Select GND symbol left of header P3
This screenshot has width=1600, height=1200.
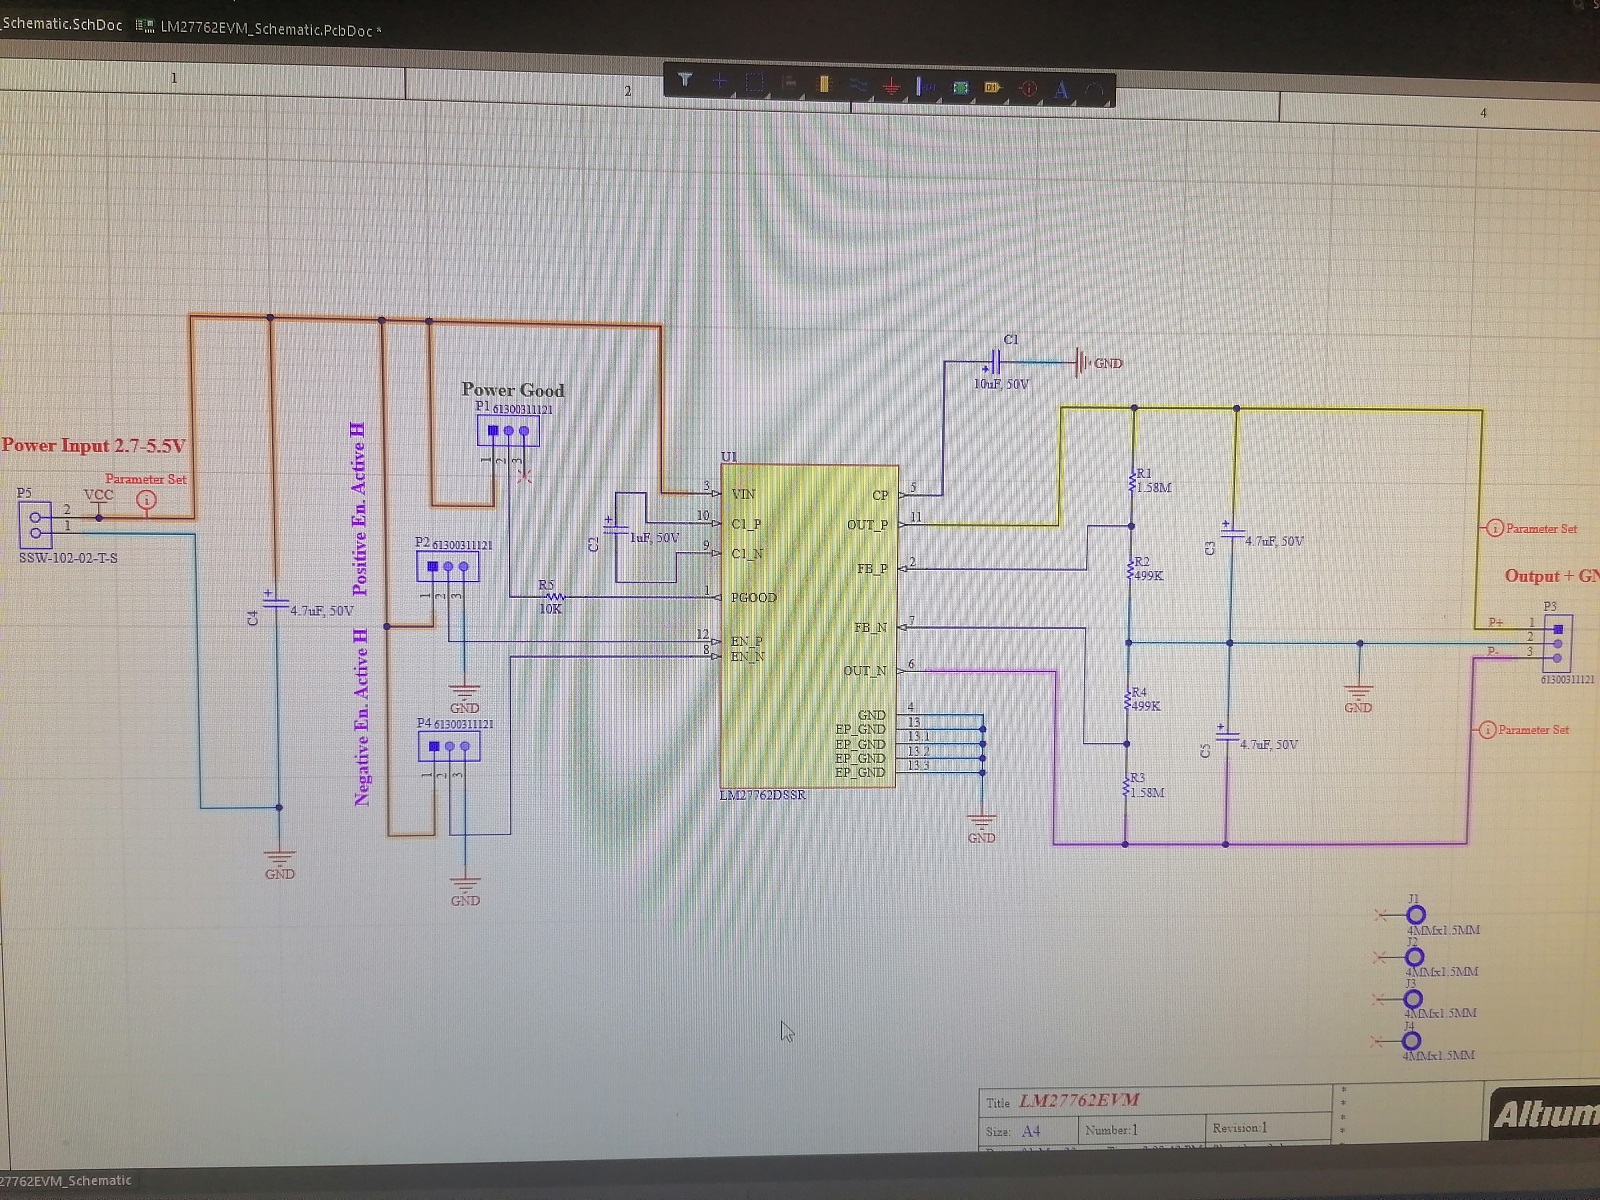[1358, 697]
